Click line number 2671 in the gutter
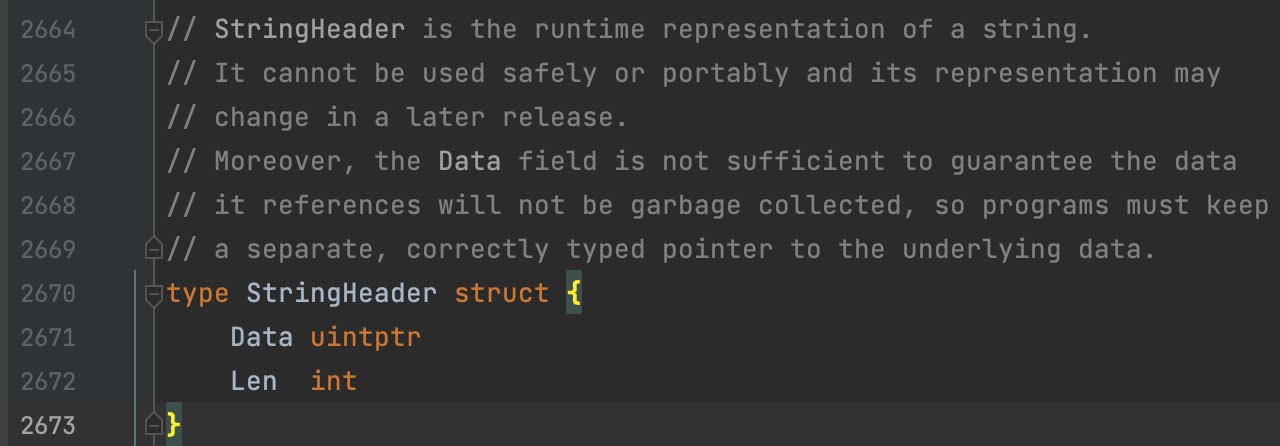 [x=48, y=337]
